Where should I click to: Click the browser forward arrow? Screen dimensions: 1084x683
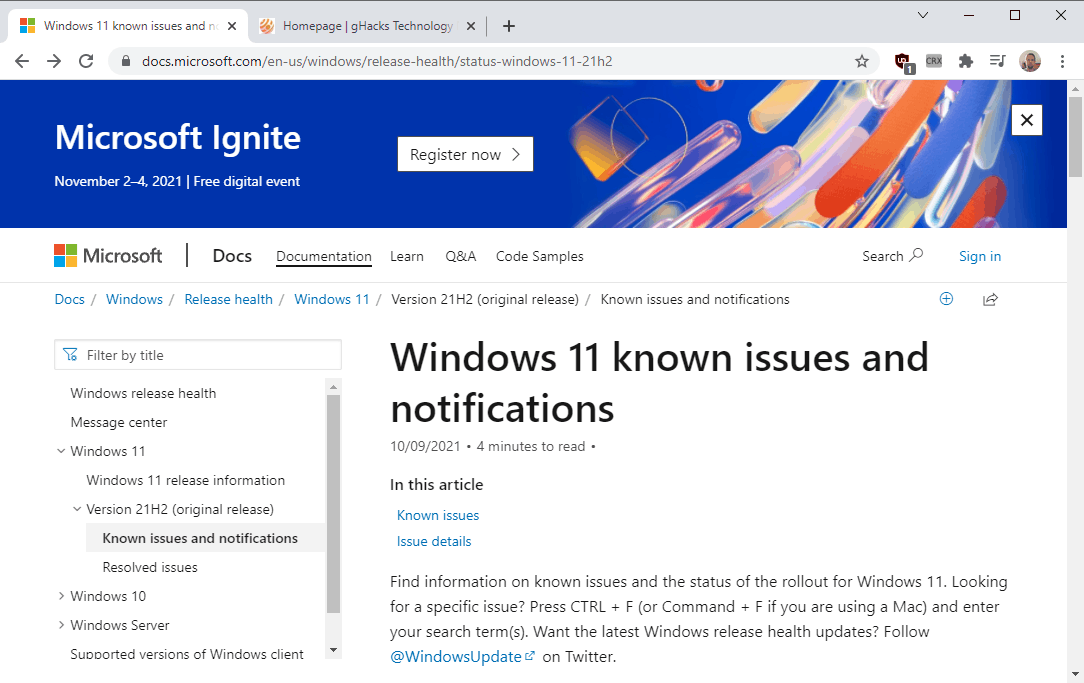(54, 61)
